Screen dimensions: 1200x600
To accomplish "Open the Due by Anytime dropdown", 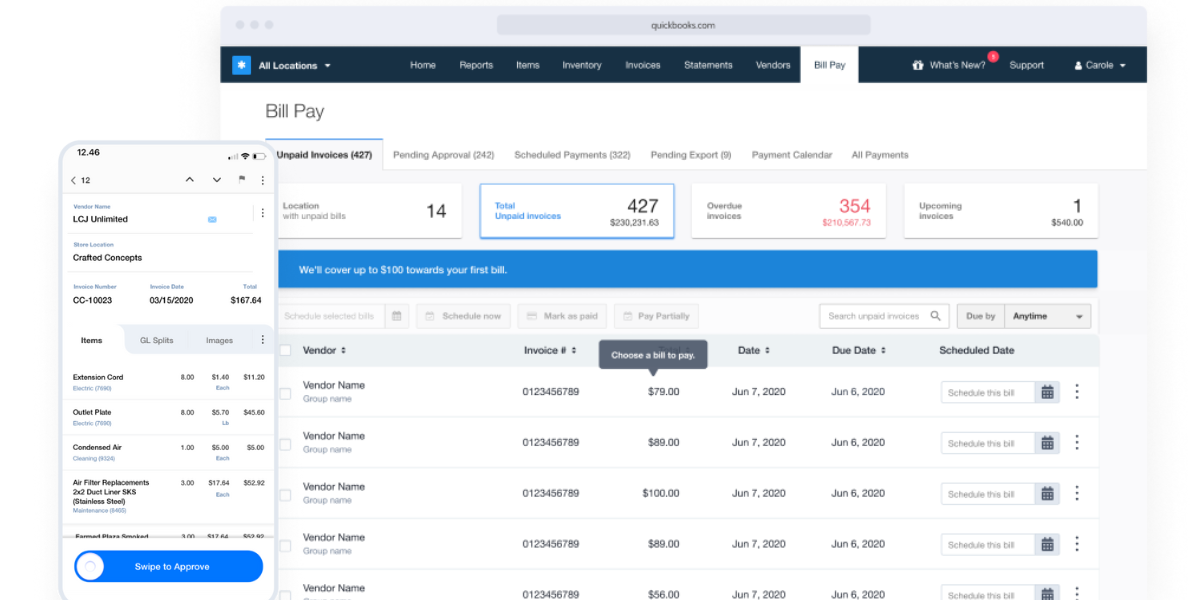I will [1047, 316].
